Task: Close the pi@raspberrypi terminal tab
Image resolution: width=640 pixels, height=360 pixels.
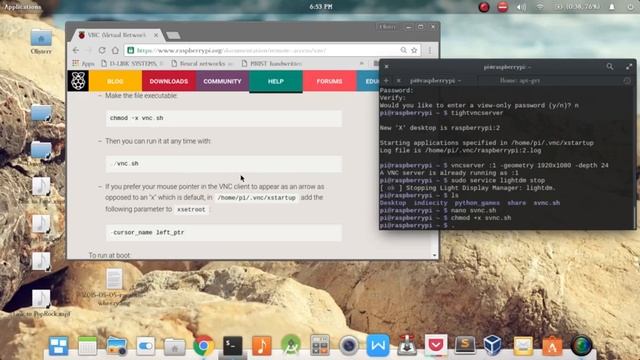Action: point(399,80)
